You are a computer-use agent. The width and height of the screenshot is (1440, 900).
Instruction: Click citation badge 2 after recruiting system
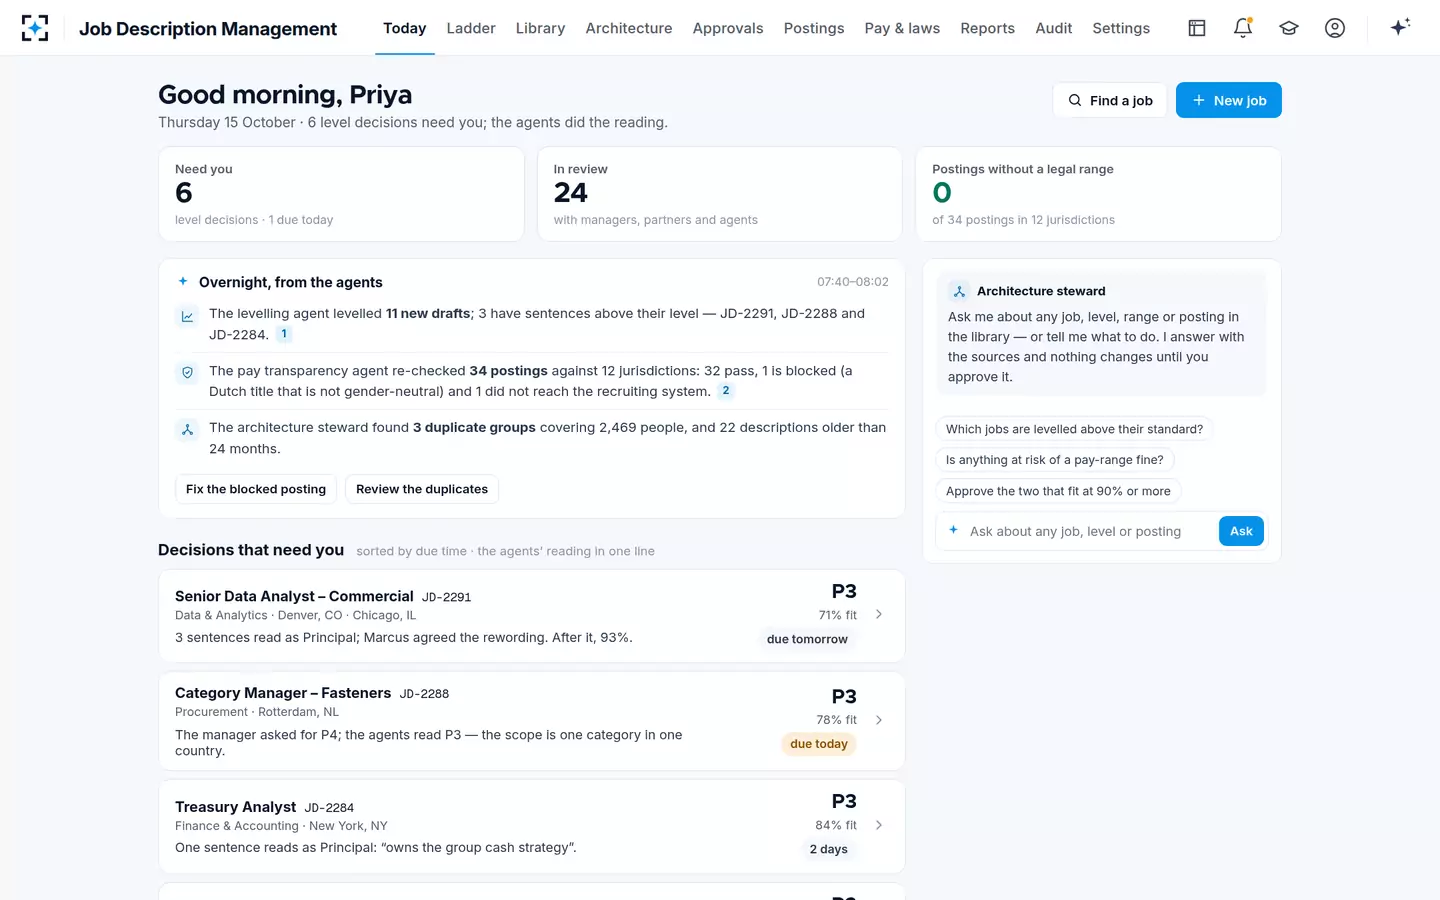pyautogui.click(x=726, y=391)
